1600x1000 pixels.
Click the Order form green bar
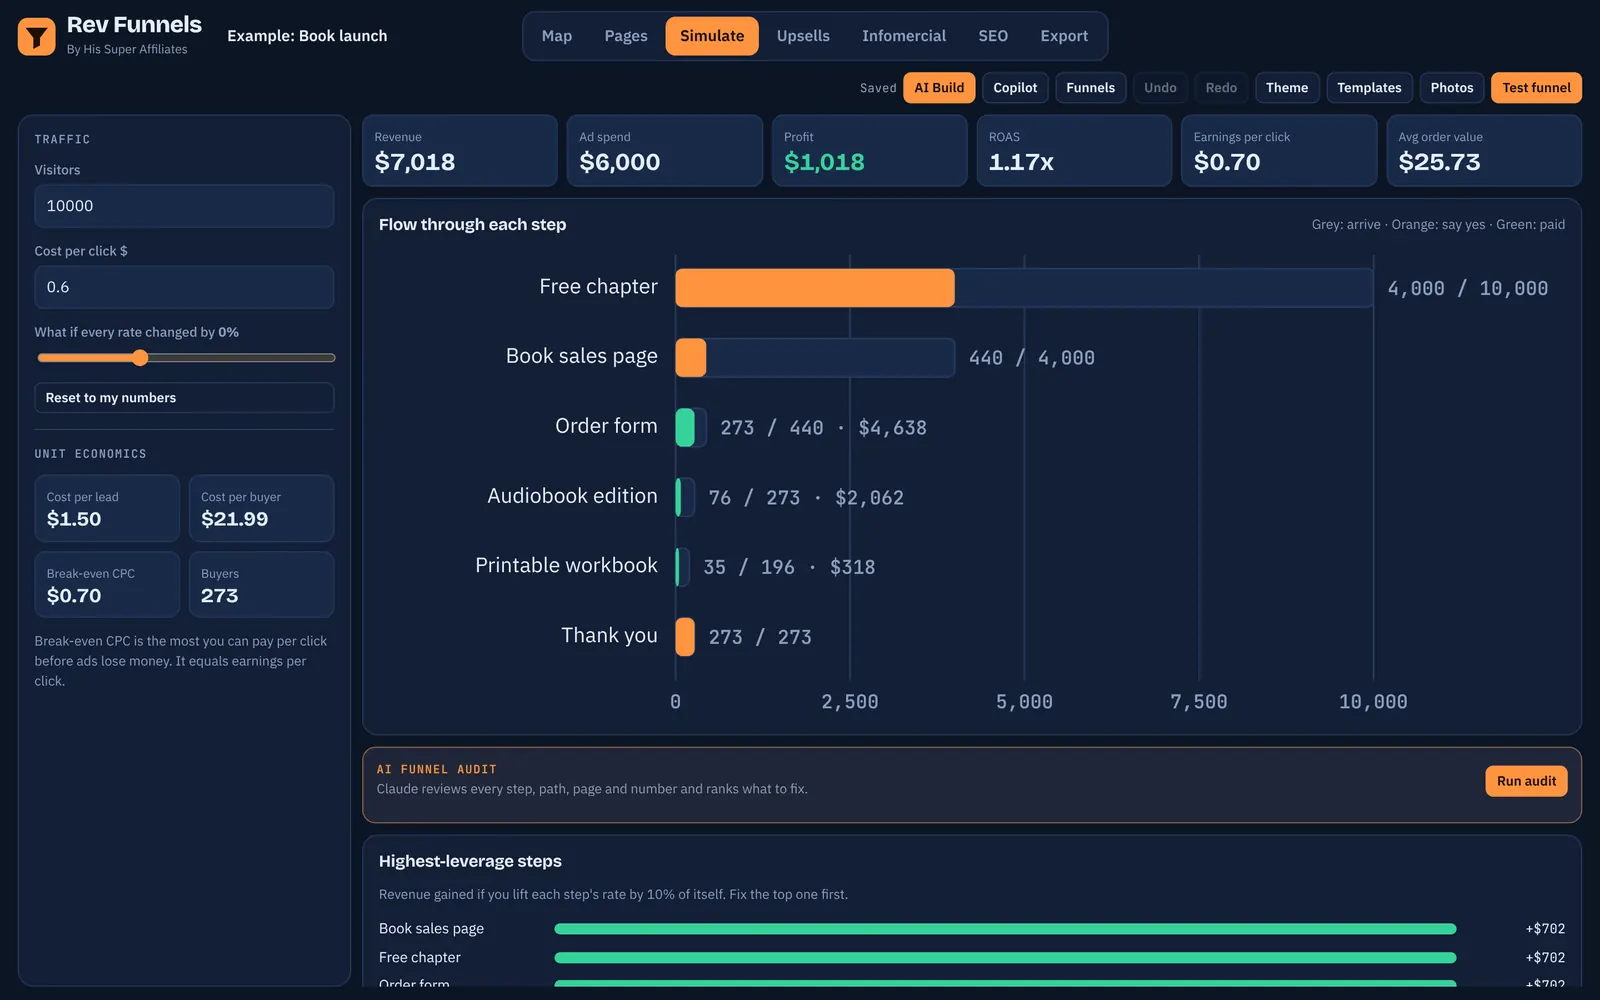[685, 428]
